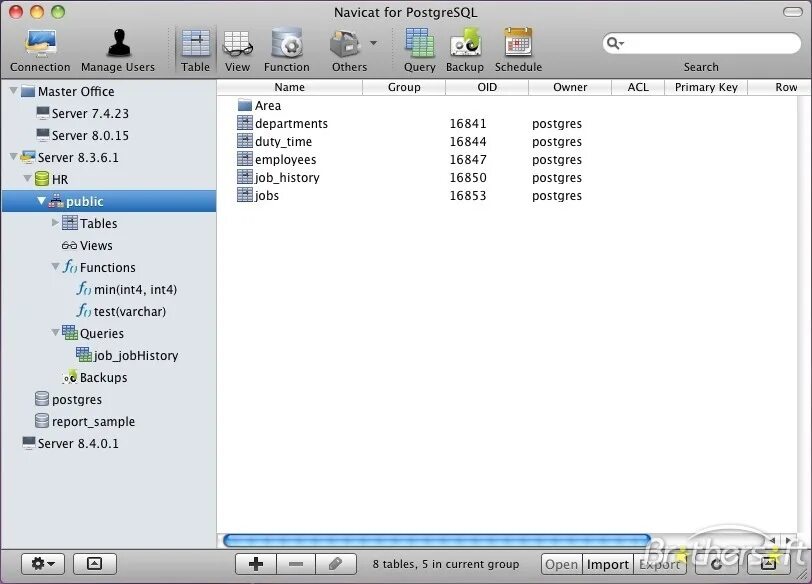Collapse the Server 8.3.6.1 node
This screenshot has height=584, width=812.
[14, 157]
